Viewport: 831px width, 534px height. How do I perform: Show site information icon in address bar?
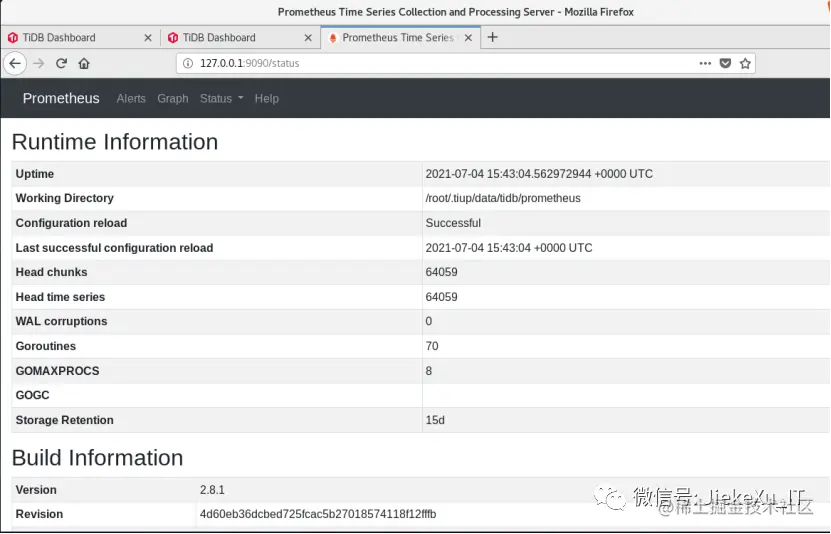point(188,63)
